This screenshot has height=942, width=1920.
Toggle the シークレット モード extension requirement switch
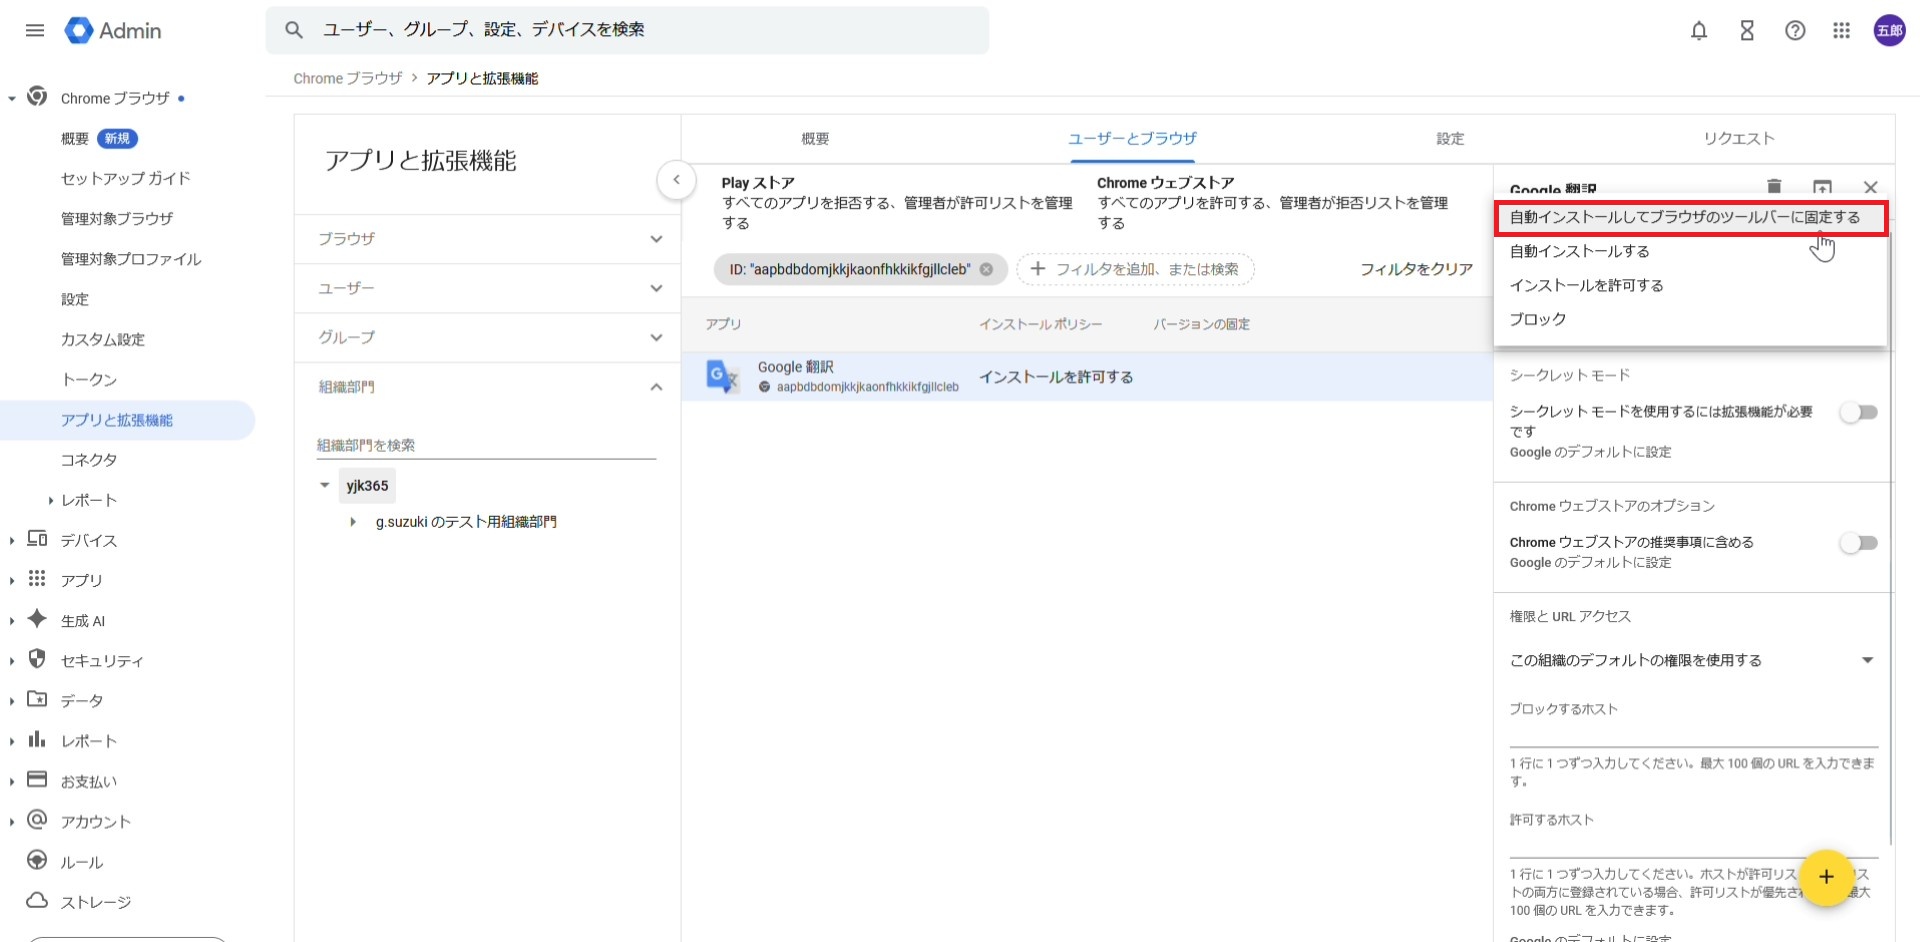point(1858,412)
